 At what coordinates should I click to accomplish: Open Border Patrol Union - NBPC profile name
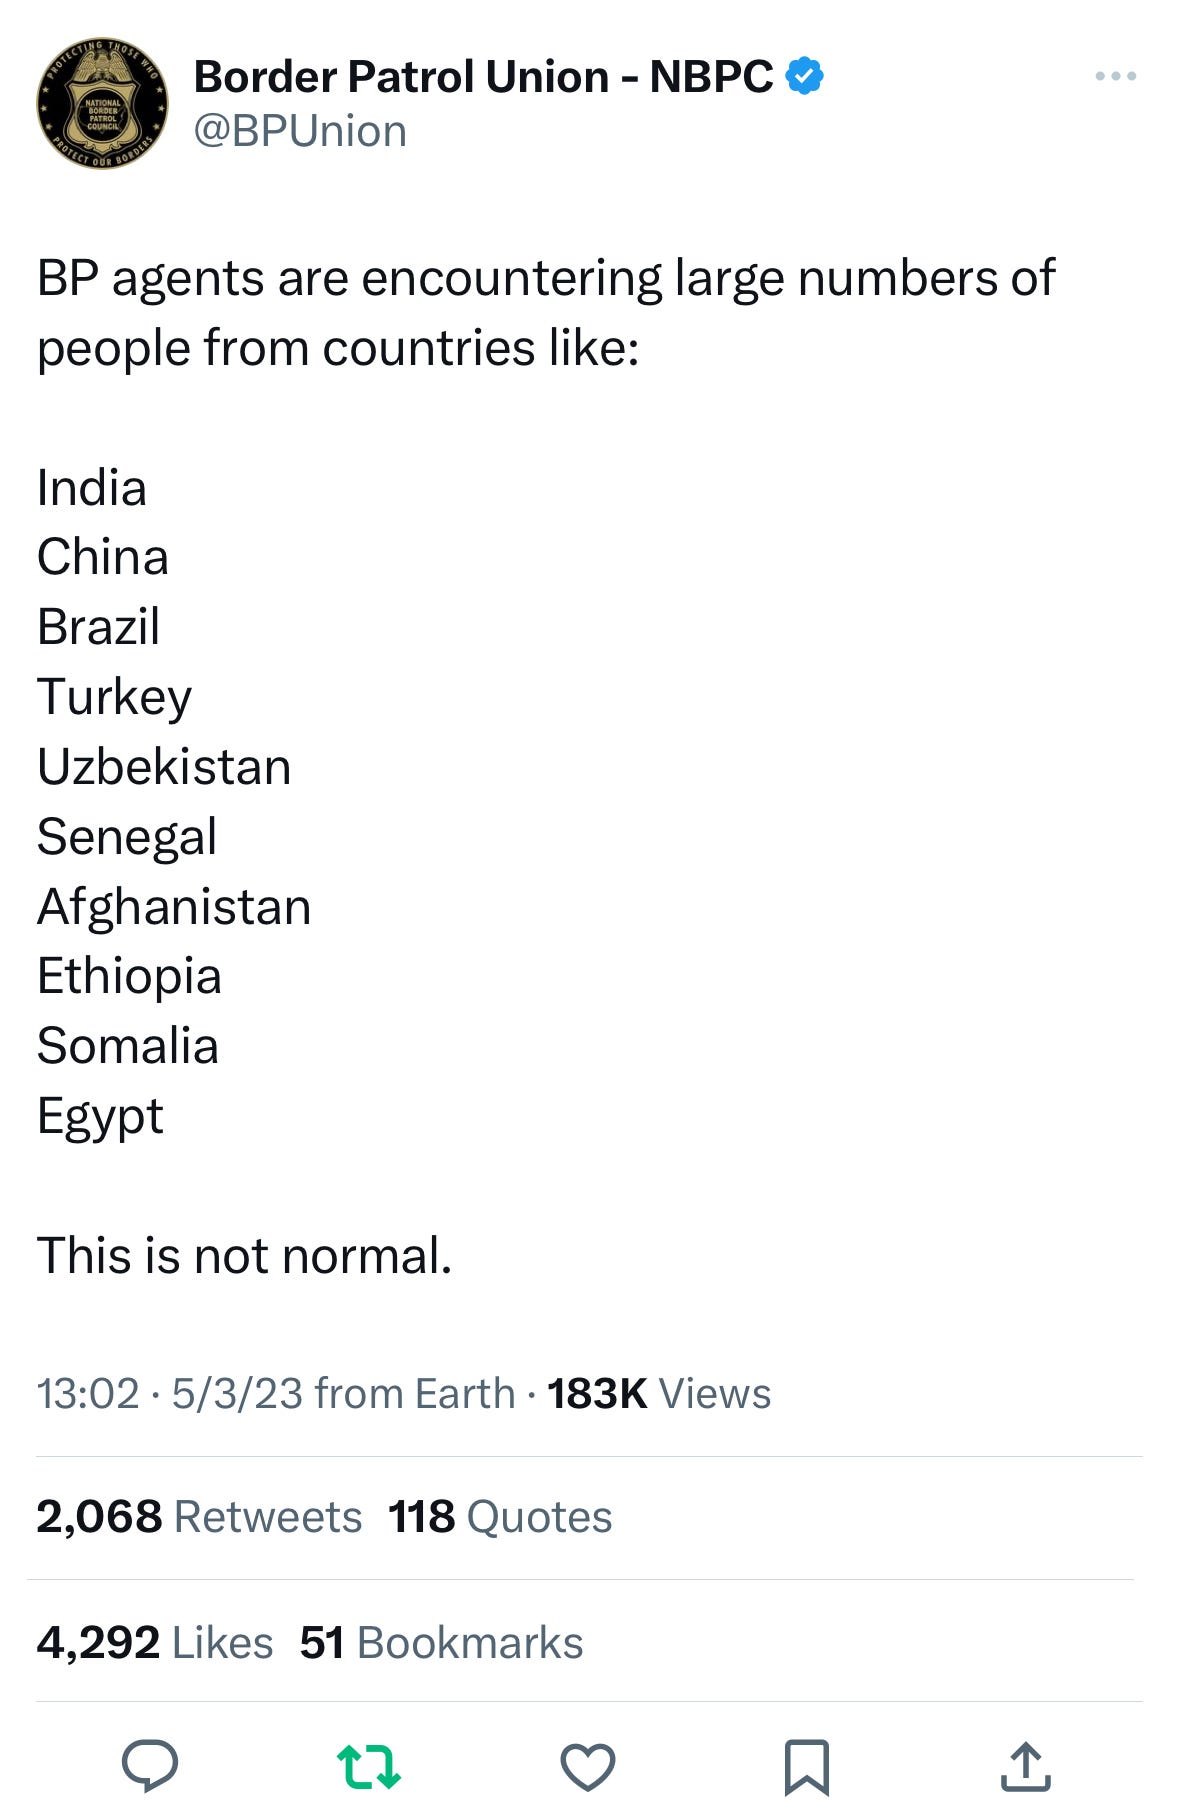point(482,77)
